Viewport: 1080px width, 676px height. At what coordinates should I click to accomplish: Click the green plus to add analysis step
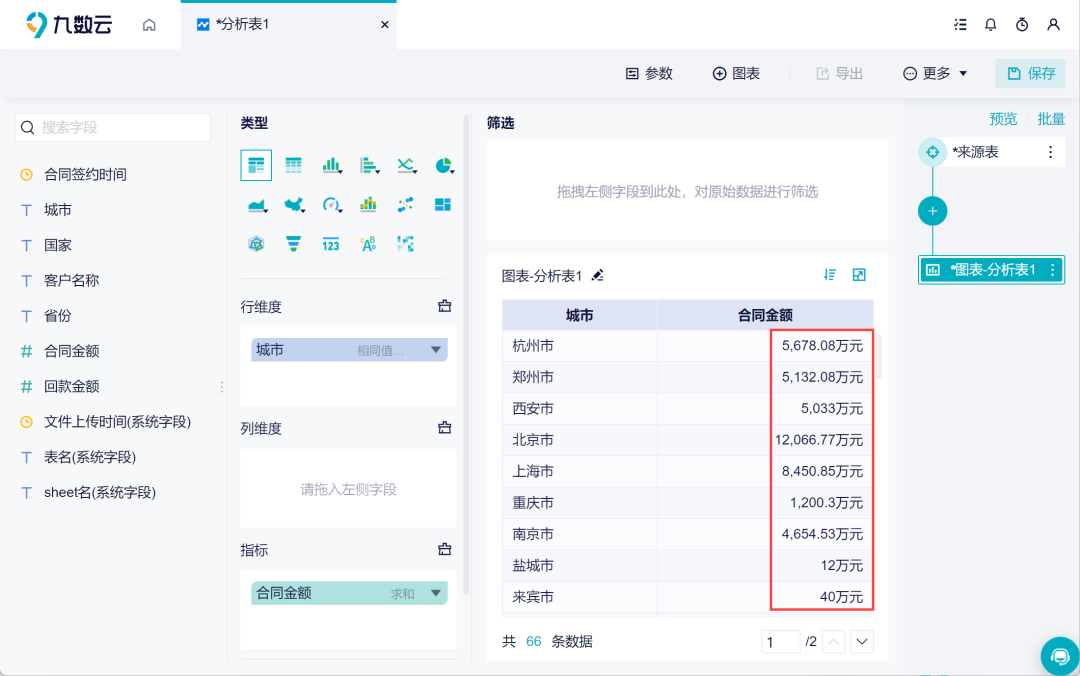932,211
